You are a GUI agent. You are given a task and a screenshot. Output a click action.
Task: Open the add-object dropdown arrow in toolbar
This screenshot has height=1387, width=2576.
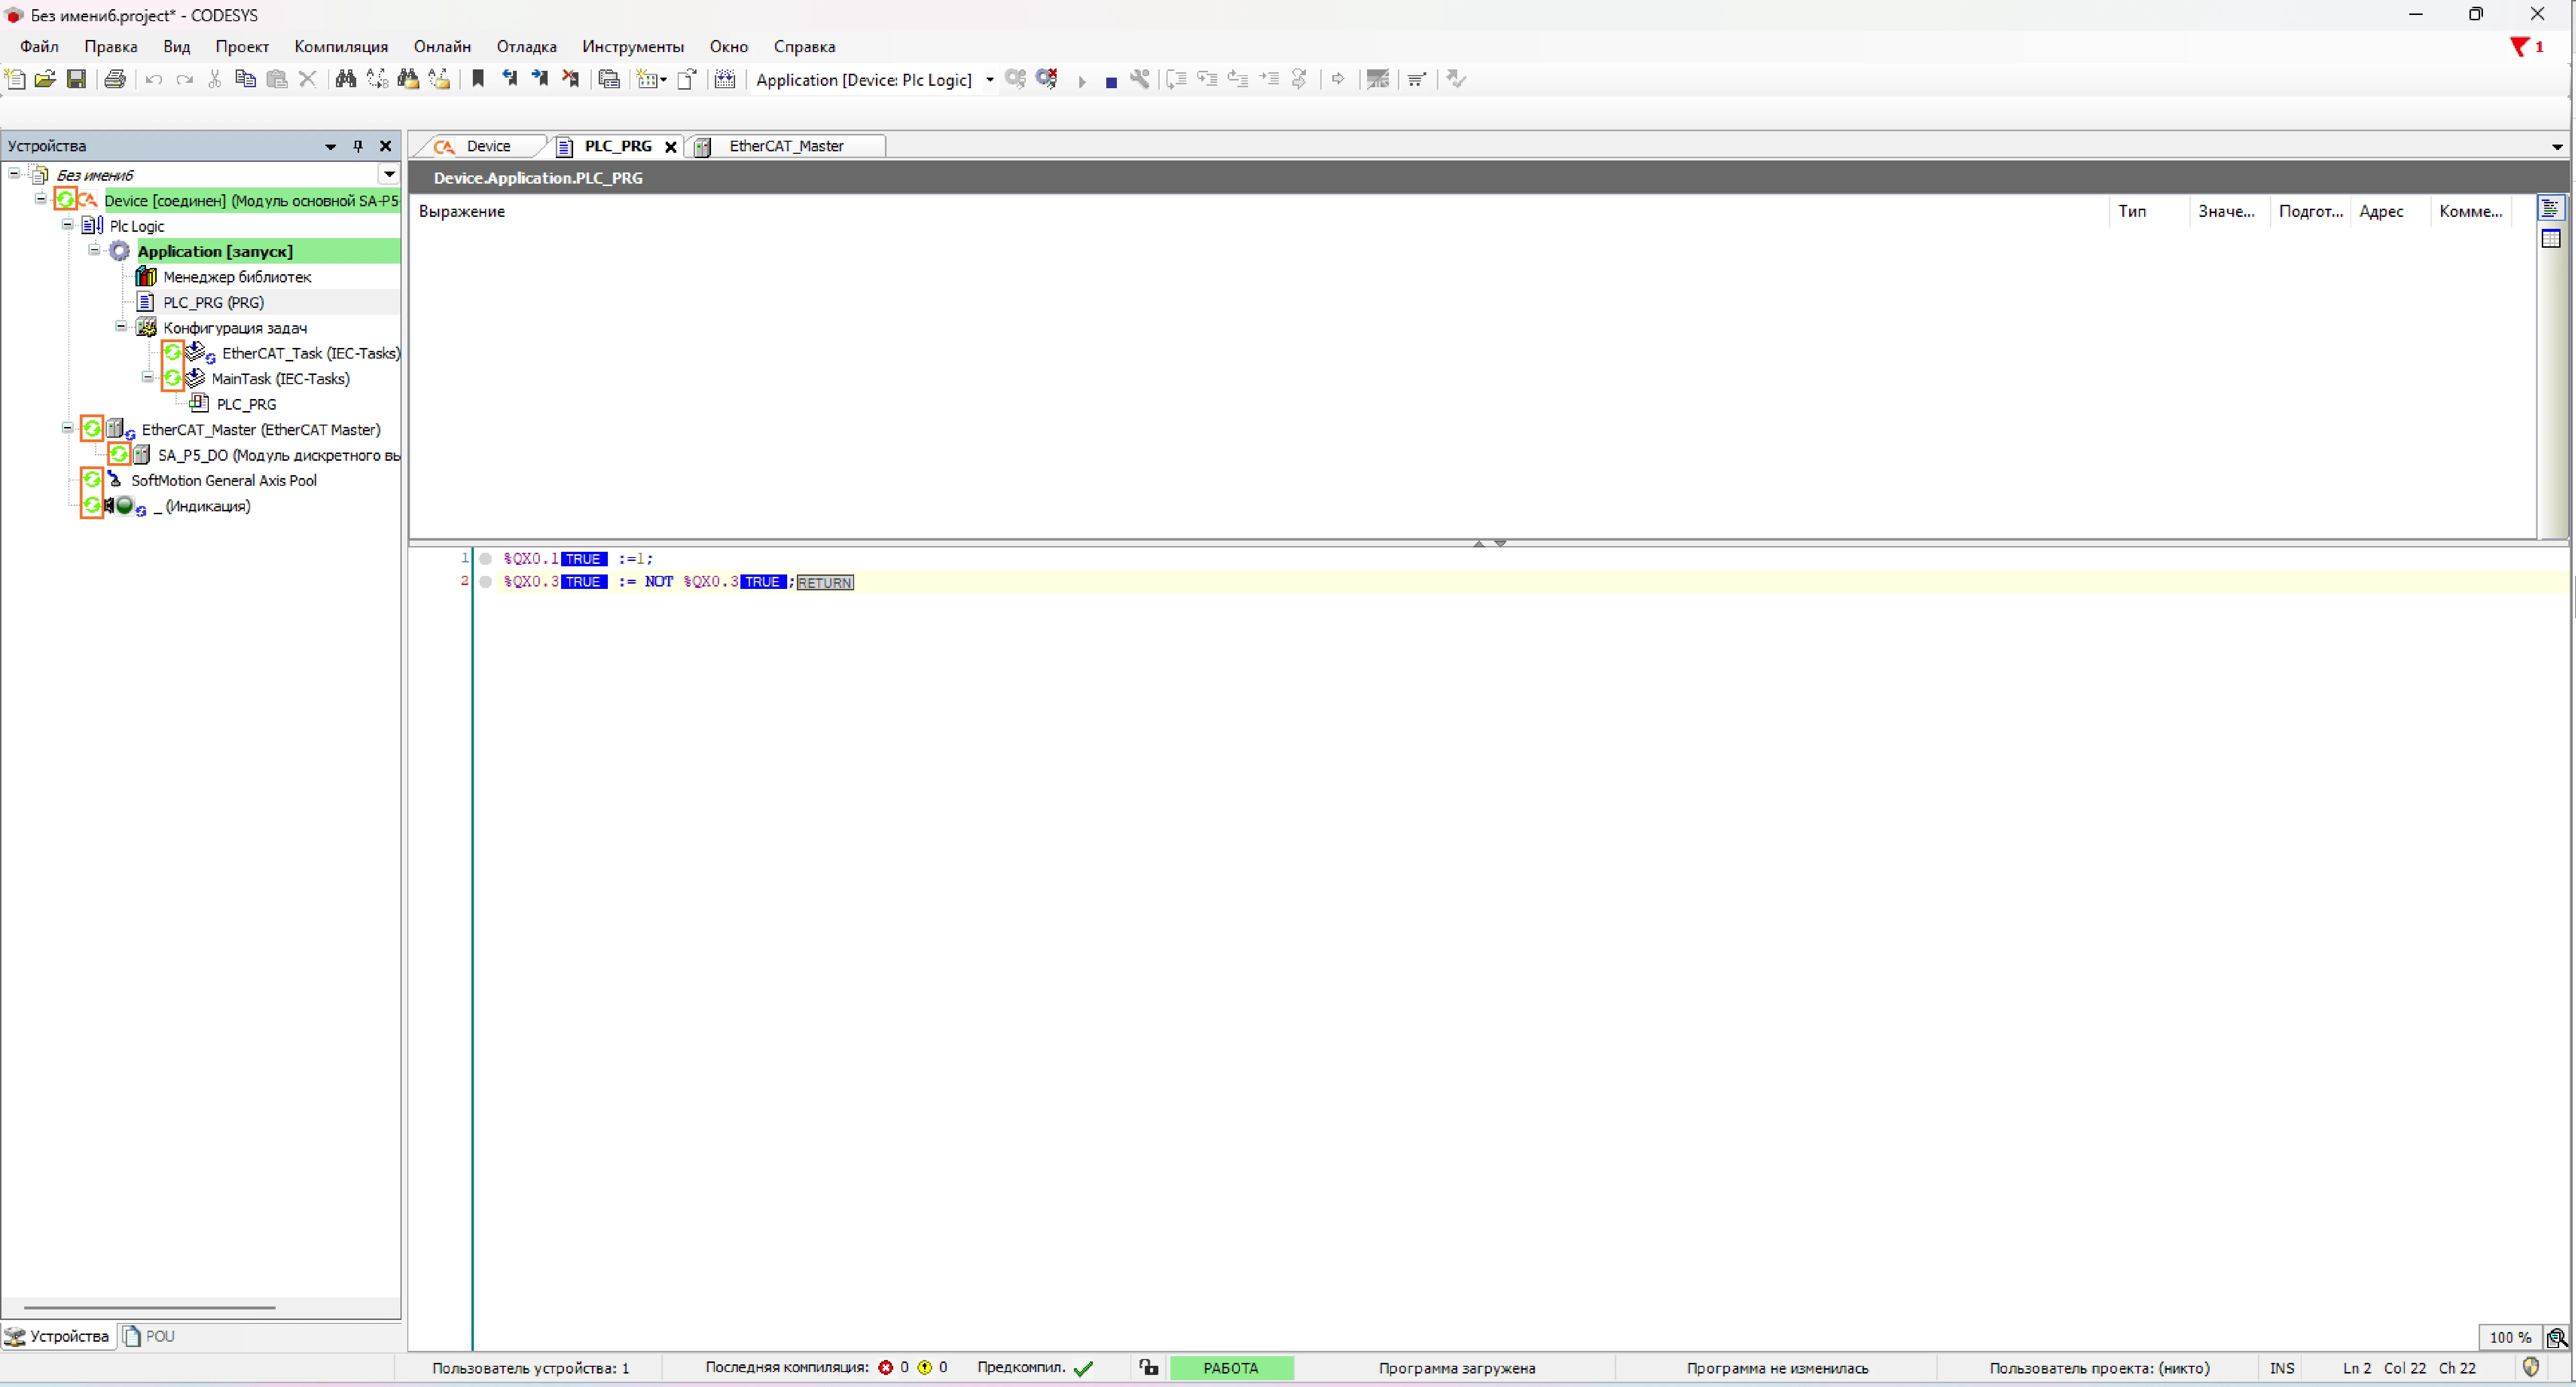coord(663,80)
